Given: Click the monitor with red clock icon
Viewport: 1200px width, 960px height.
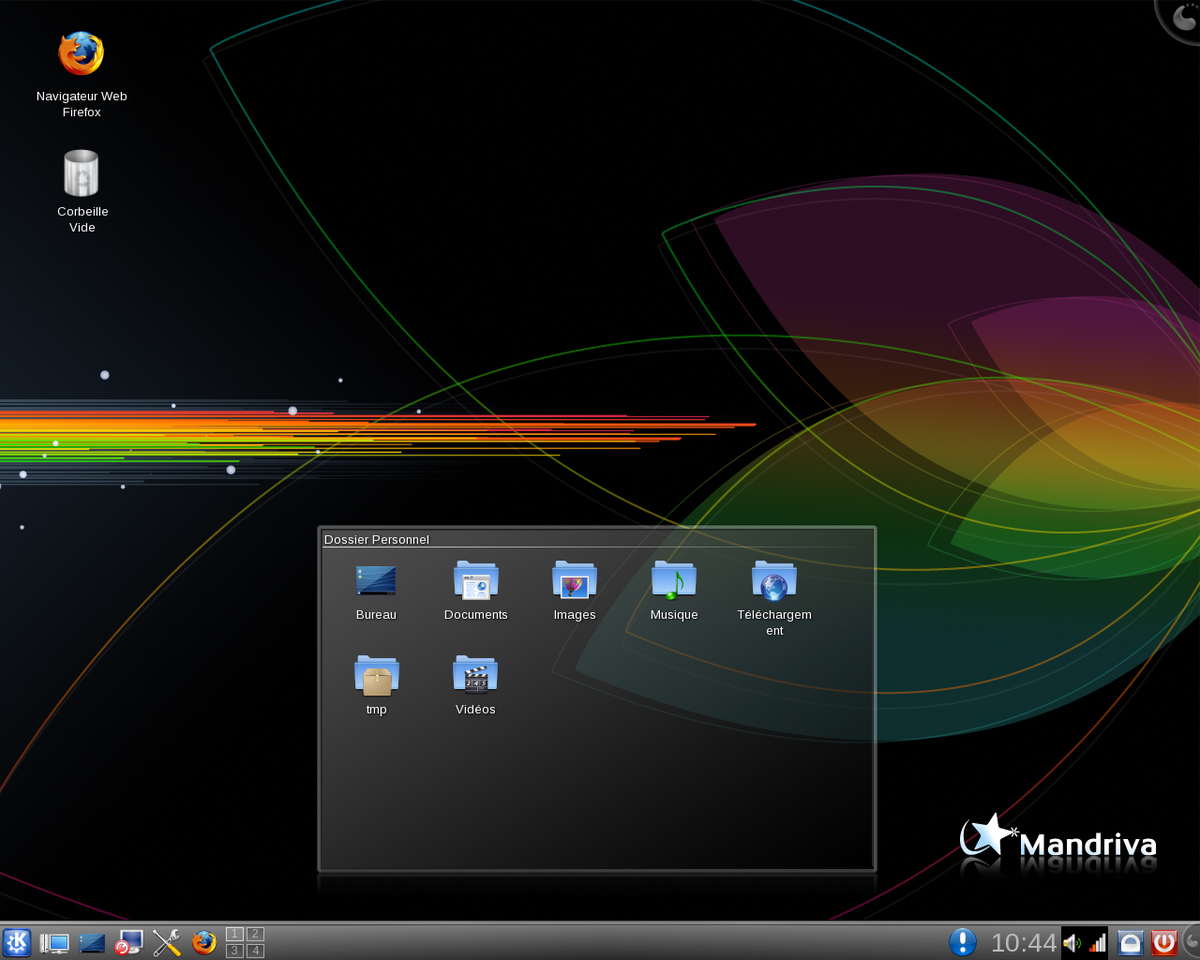Looking at the screenshot, I should point(129,942).
